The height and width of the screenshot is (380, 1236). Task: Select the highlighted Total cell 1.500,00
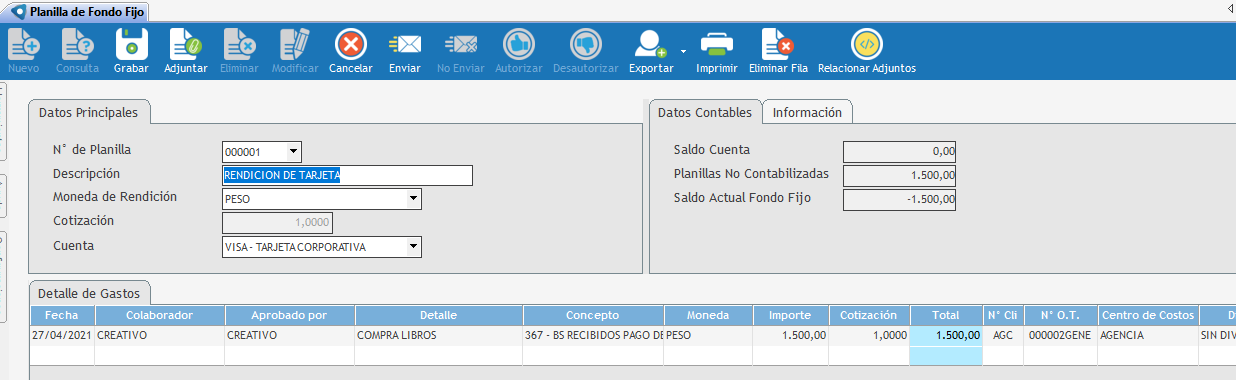click(x=946, y=335)
